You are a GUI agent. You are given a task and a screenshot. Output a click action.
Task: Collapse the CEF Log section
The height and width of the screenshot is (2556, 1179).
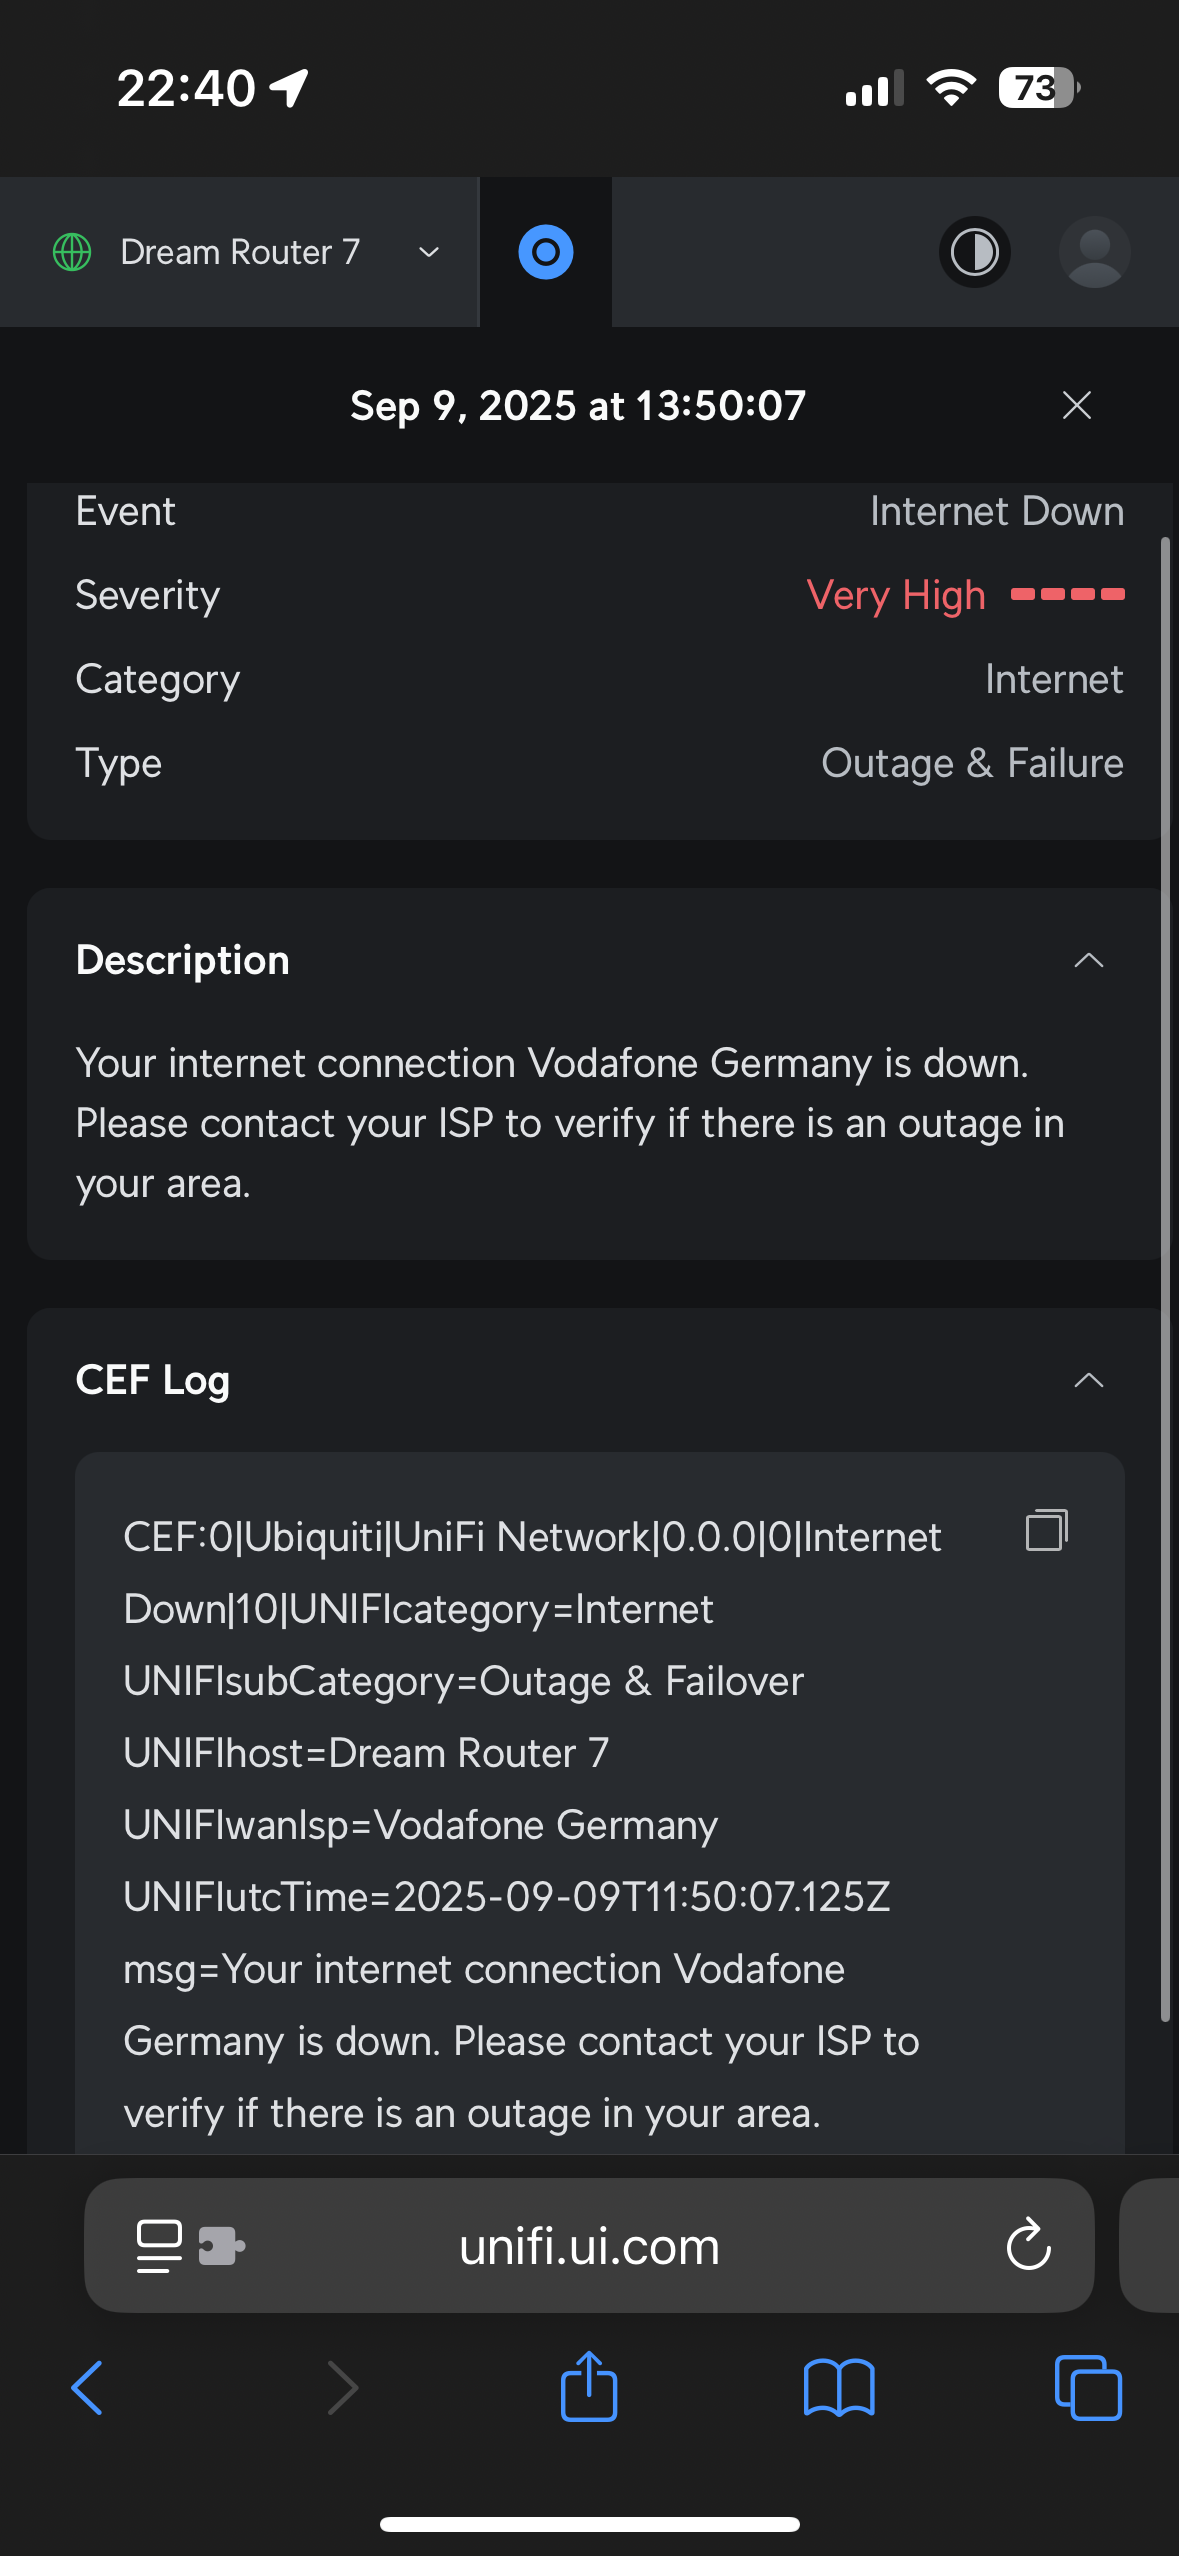point(1088,1381)
